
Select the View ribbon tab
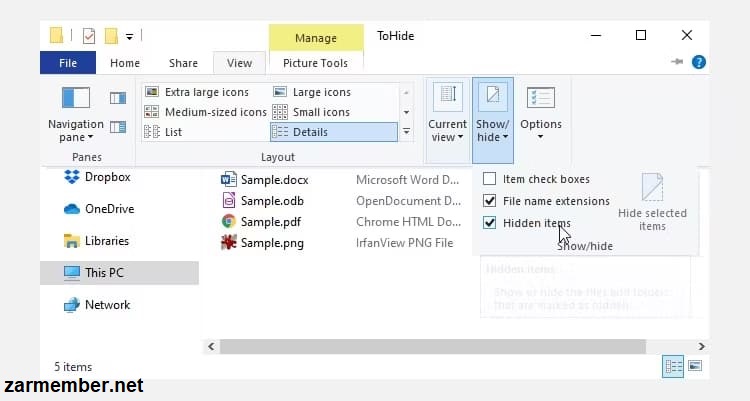pyautogui.click(x=239, y=63)
